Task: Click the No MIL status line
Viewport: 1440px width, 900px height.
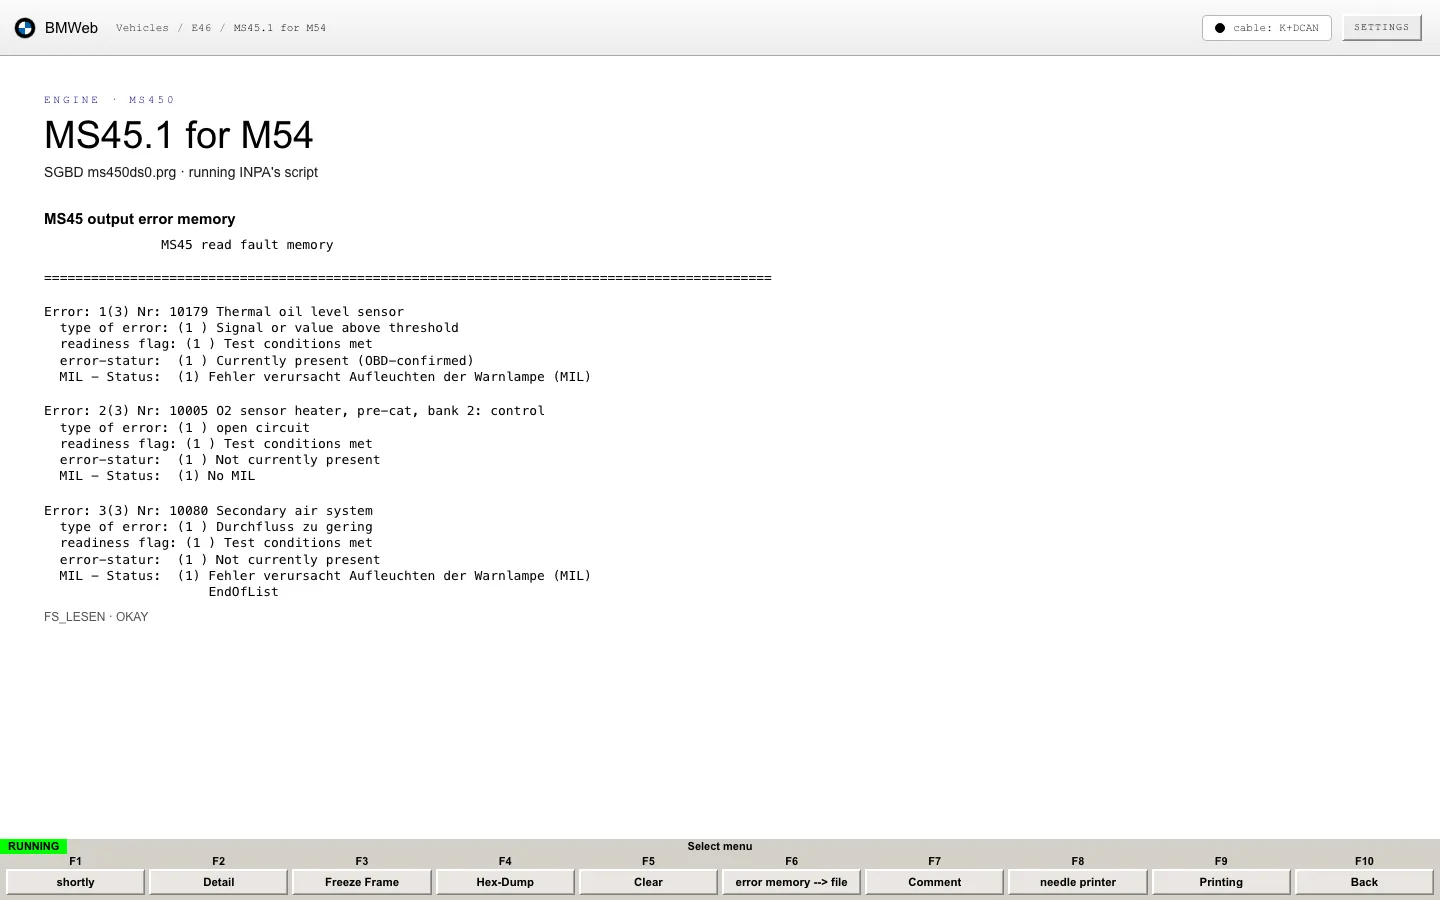Action: point(158,476)
